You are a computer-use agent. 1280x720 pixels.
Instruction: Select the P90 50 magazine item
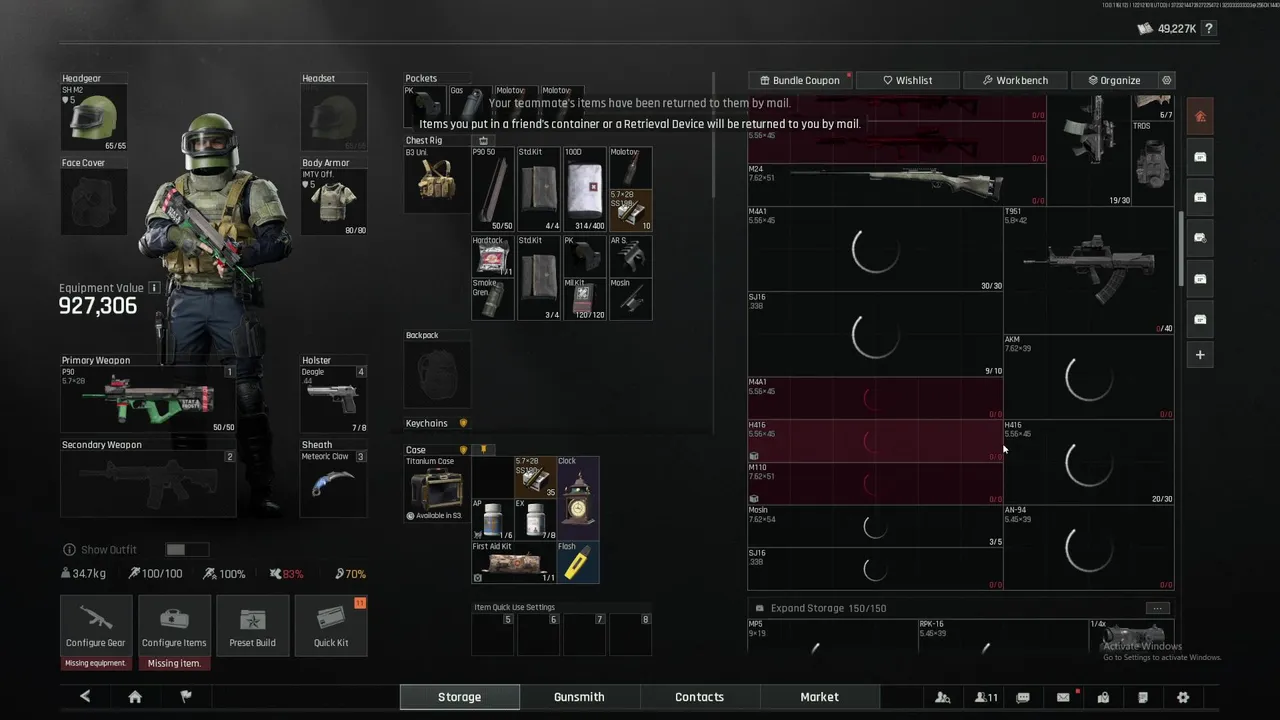[x=493, y=189]
